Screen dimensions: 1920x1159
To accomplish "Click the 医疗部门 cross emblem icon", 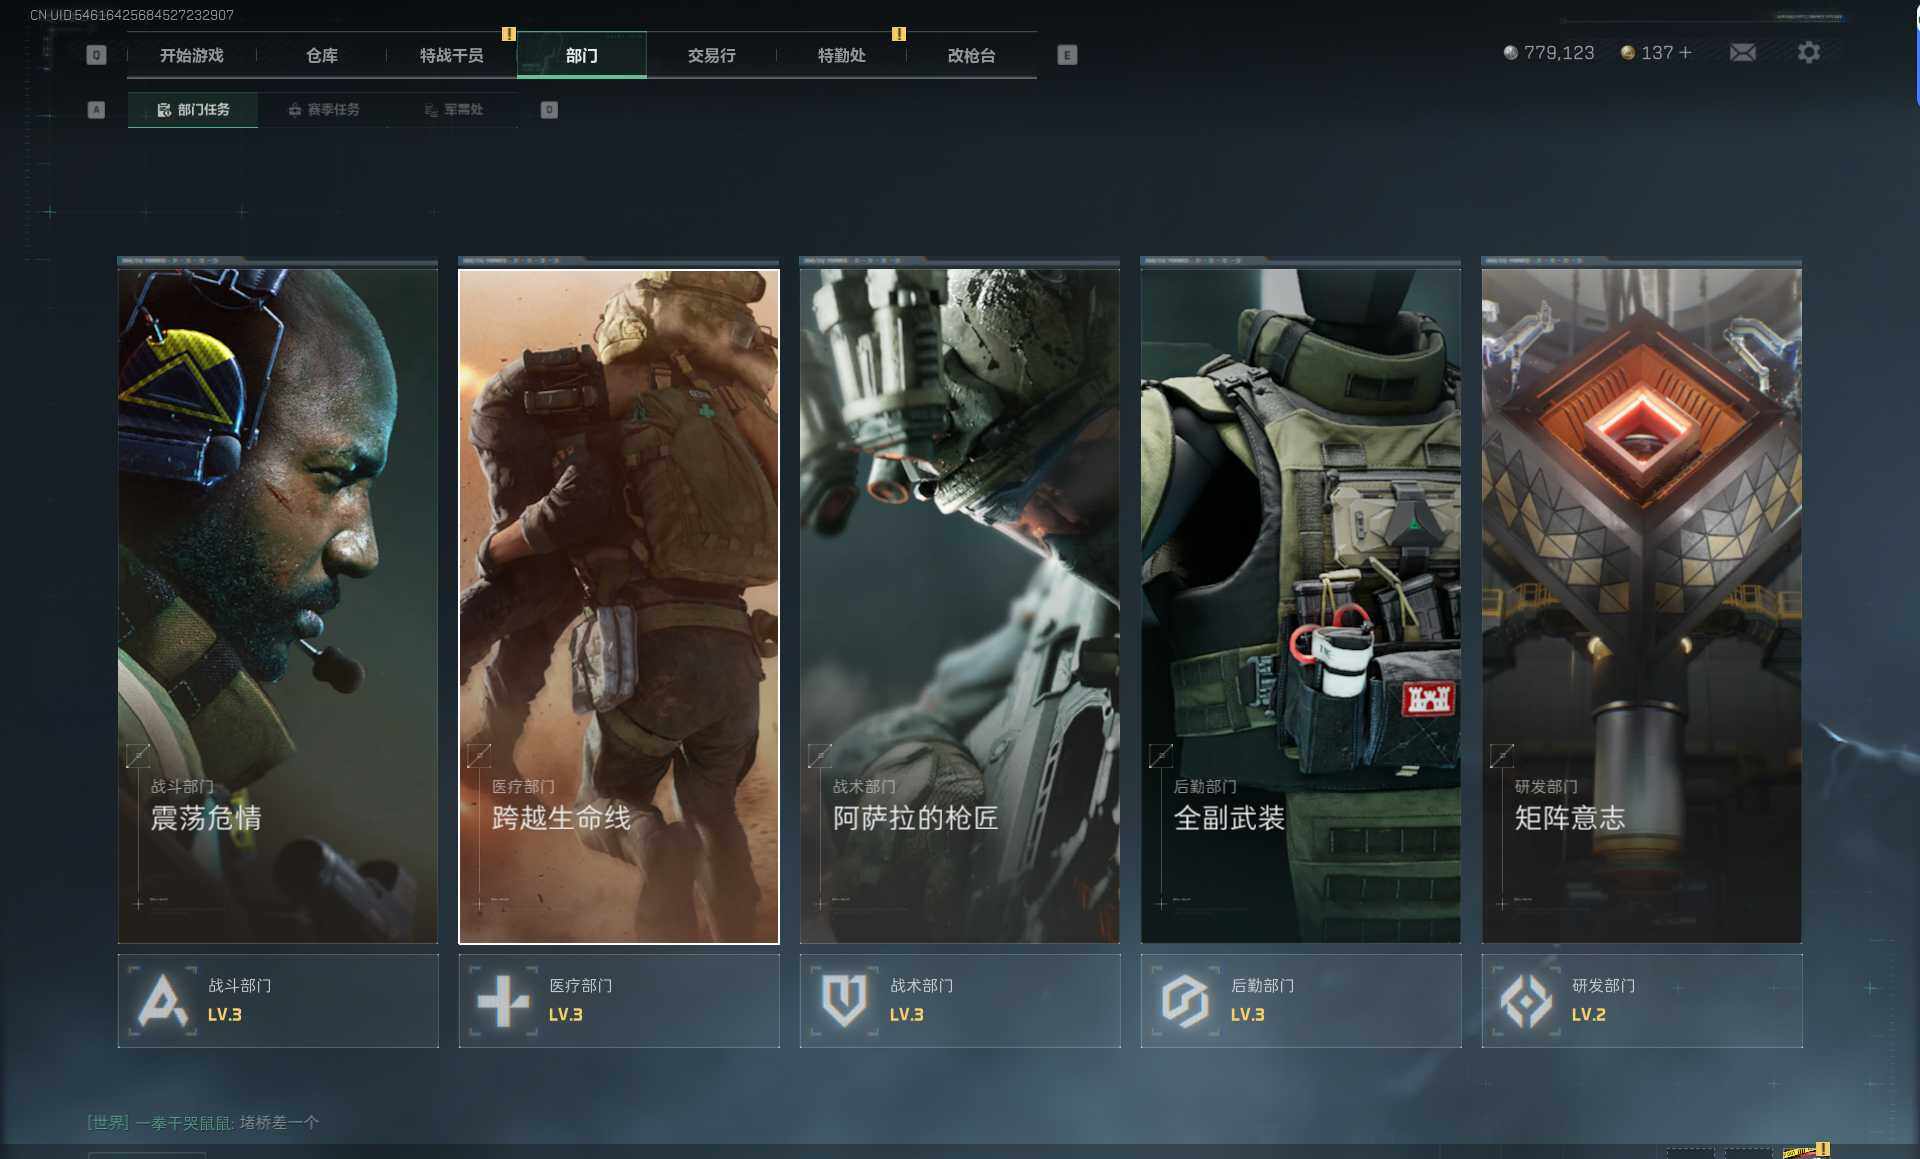I will (503, 1000).
